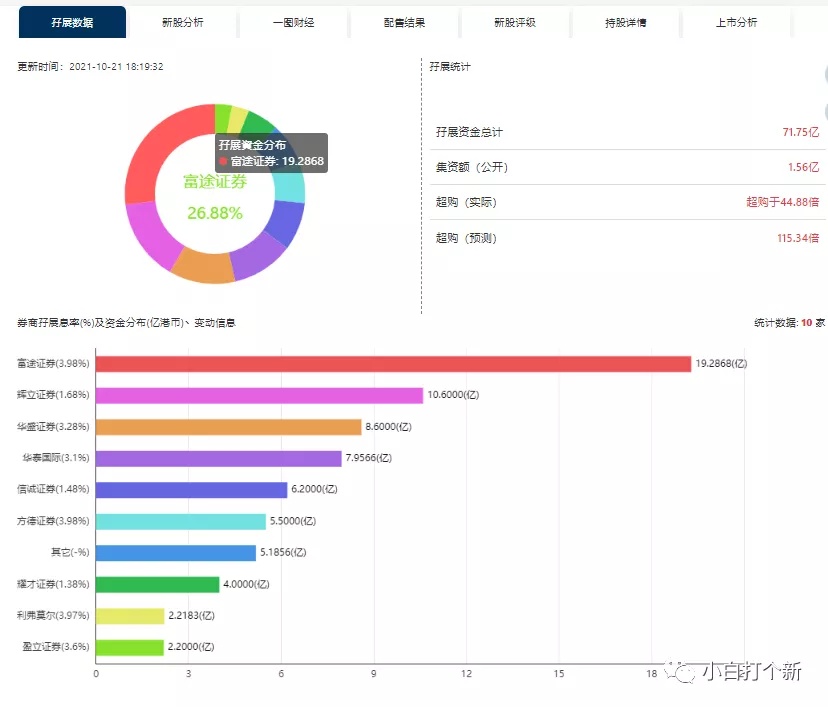Viewport: 828px width, 707px height.
Task: Click the 集资额 1.56亿 value
Action: click(x=803, y=167)
